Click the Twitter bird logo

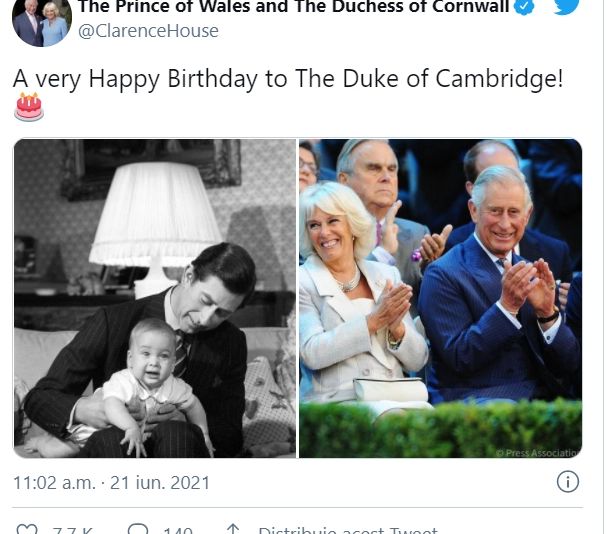566,7
